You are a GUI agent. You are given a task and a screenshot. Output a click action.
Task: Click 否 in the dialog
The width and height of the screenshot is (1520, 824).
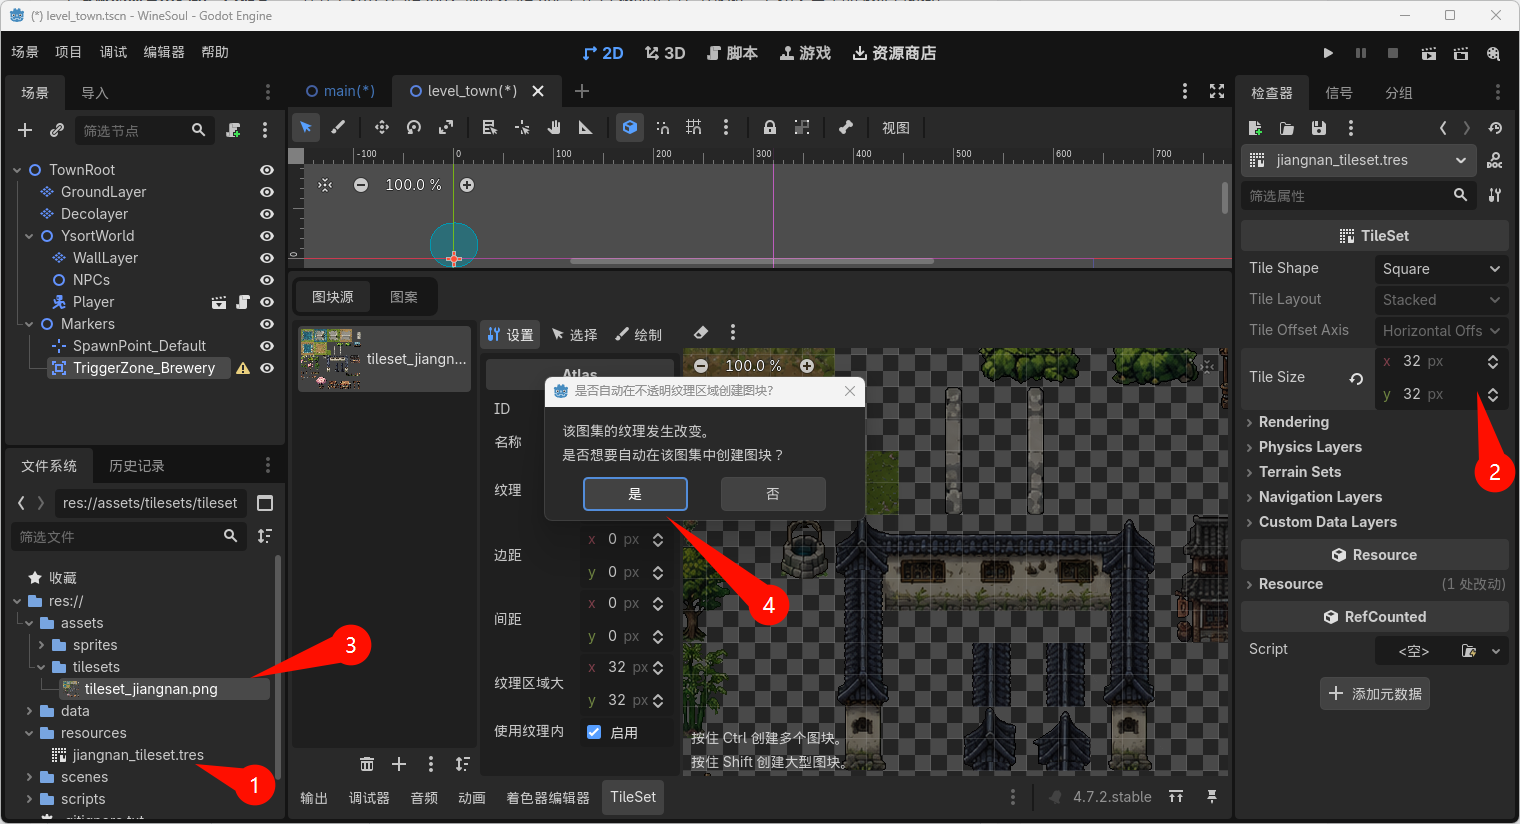[x=773, y=494]
